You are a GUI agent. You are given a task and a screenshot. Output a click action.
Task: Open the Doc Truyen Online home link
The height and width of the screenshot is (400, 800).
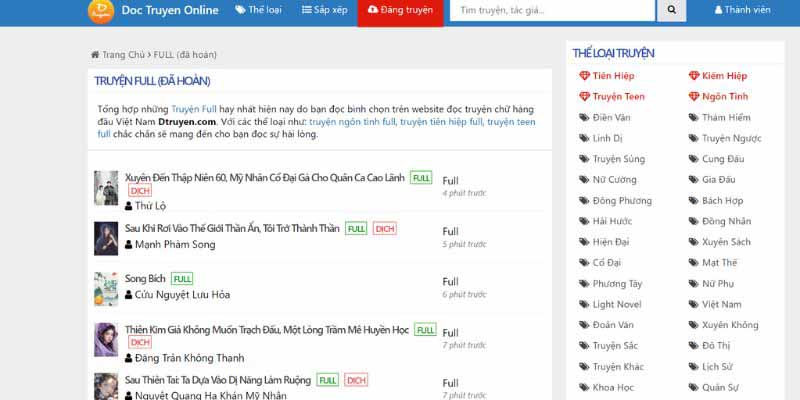(170, 10)
